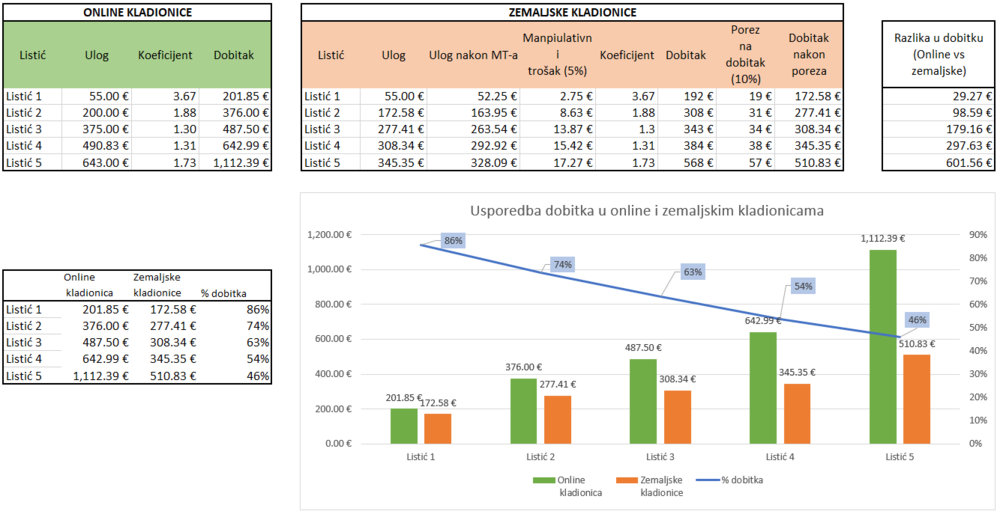Click the ONLINE KLADIONICE table title
This screenshot has height=514, width=1000.
tap(136, 12)
